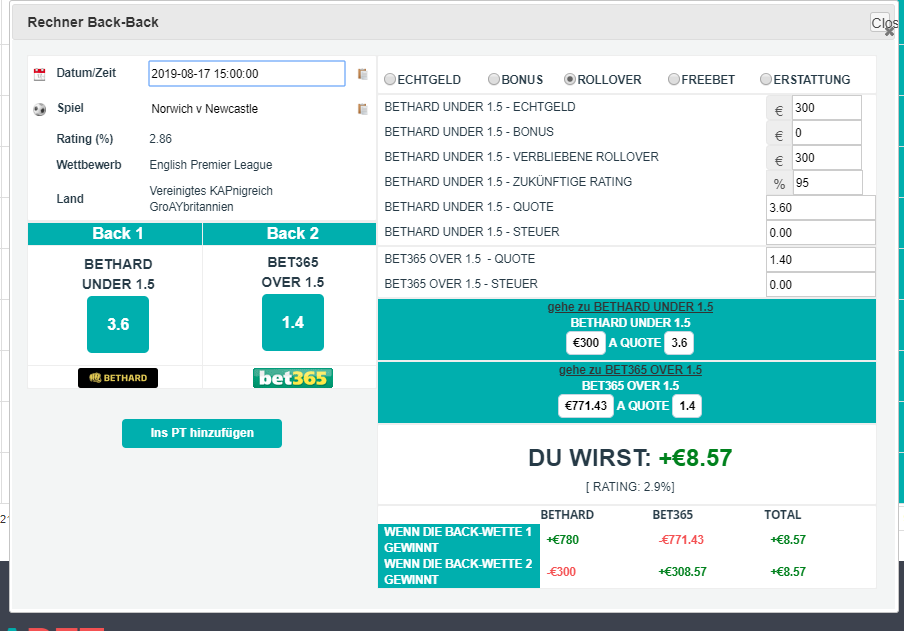Click the percent symbol beside Rating field
904x631 pixels.
779,184
